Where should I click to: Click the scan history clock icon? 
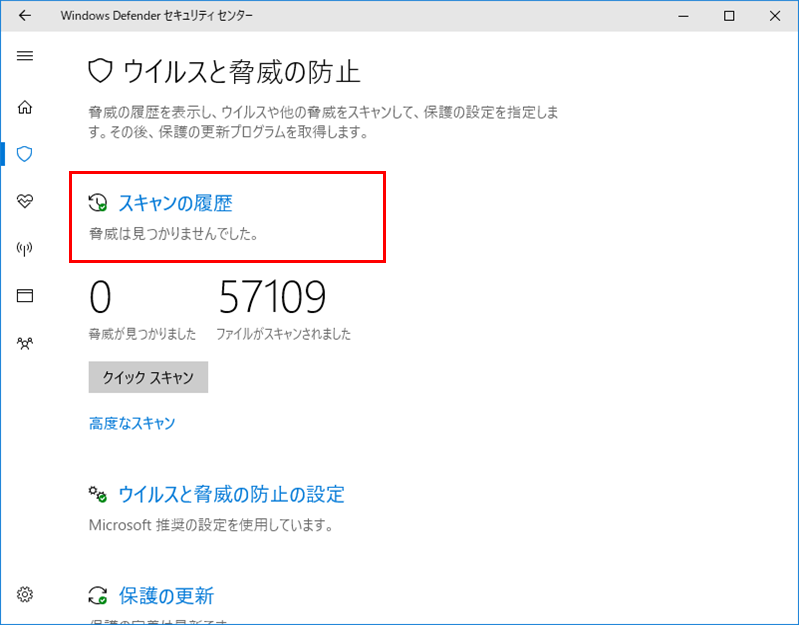[97, 202]
